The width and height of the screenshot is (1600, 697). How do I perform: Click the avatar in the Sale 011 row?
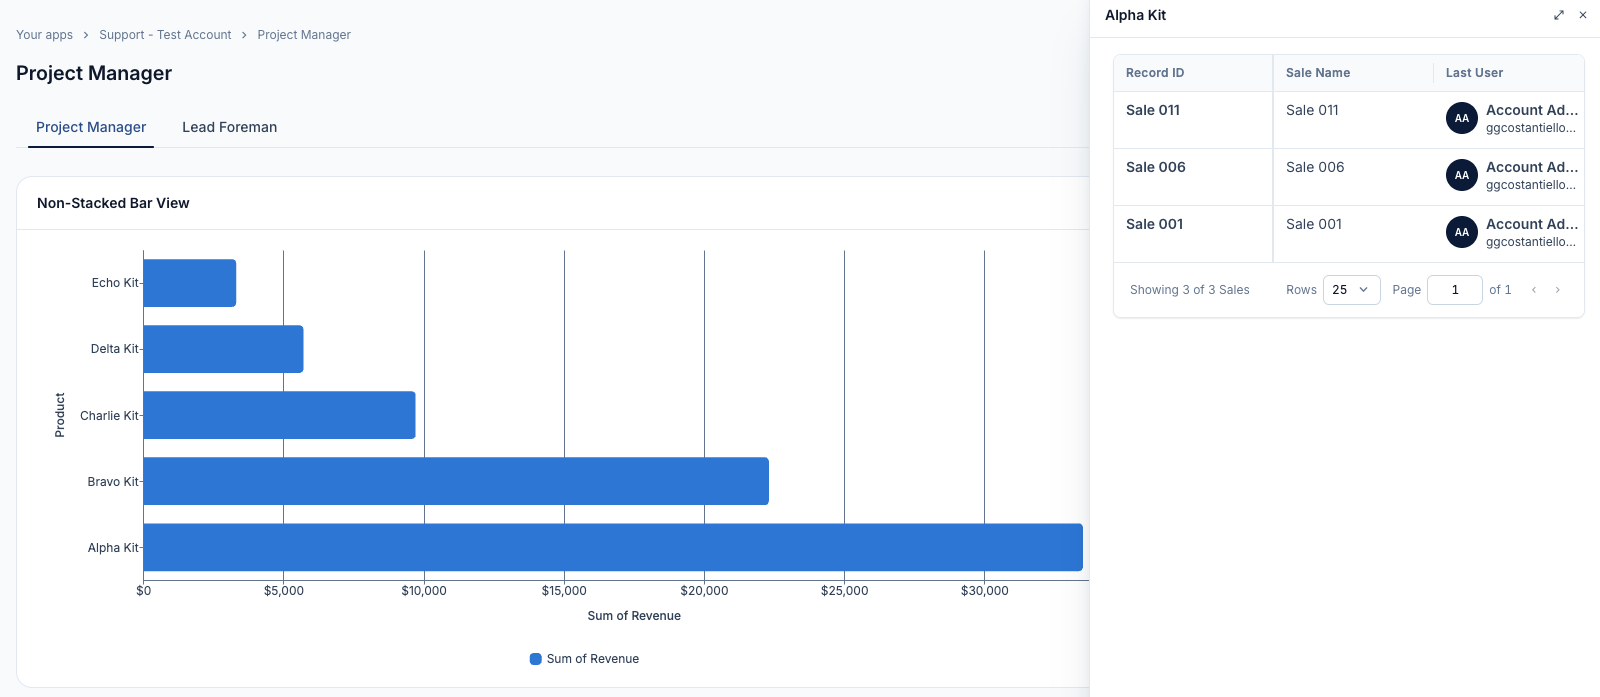[1462, 118]
